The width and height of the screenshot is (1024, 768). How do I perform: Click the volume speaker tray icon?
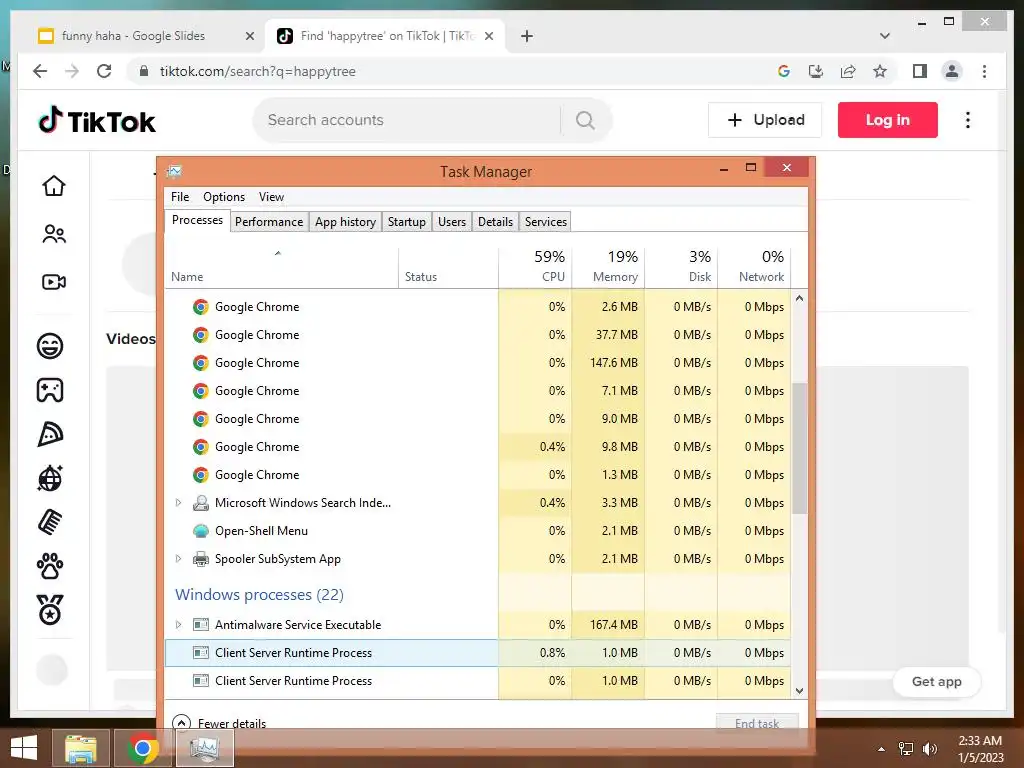(929, 749)
